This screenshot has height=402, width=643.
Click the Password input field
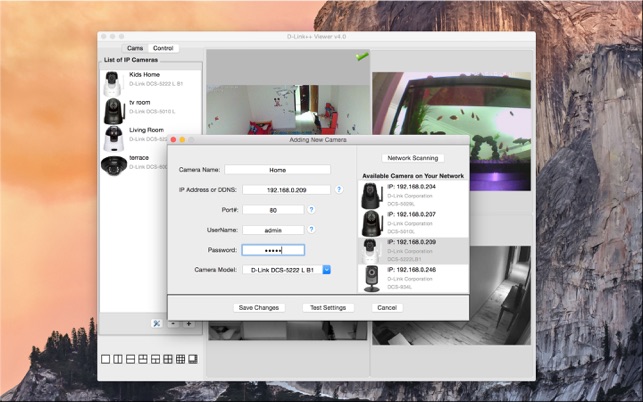(273, 250)
